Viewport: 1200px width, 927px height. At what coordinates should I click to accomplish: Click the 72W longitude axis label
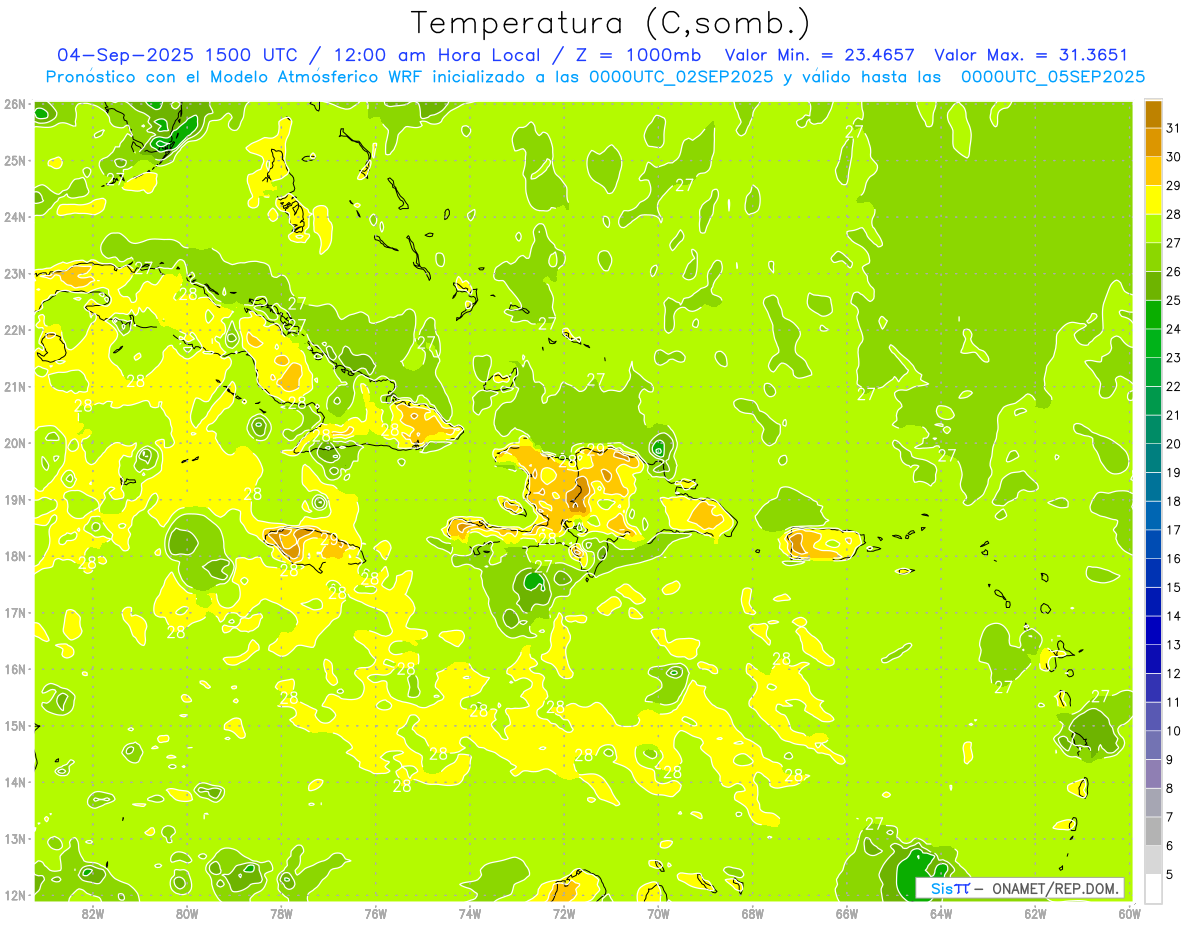tap(564, 913)
